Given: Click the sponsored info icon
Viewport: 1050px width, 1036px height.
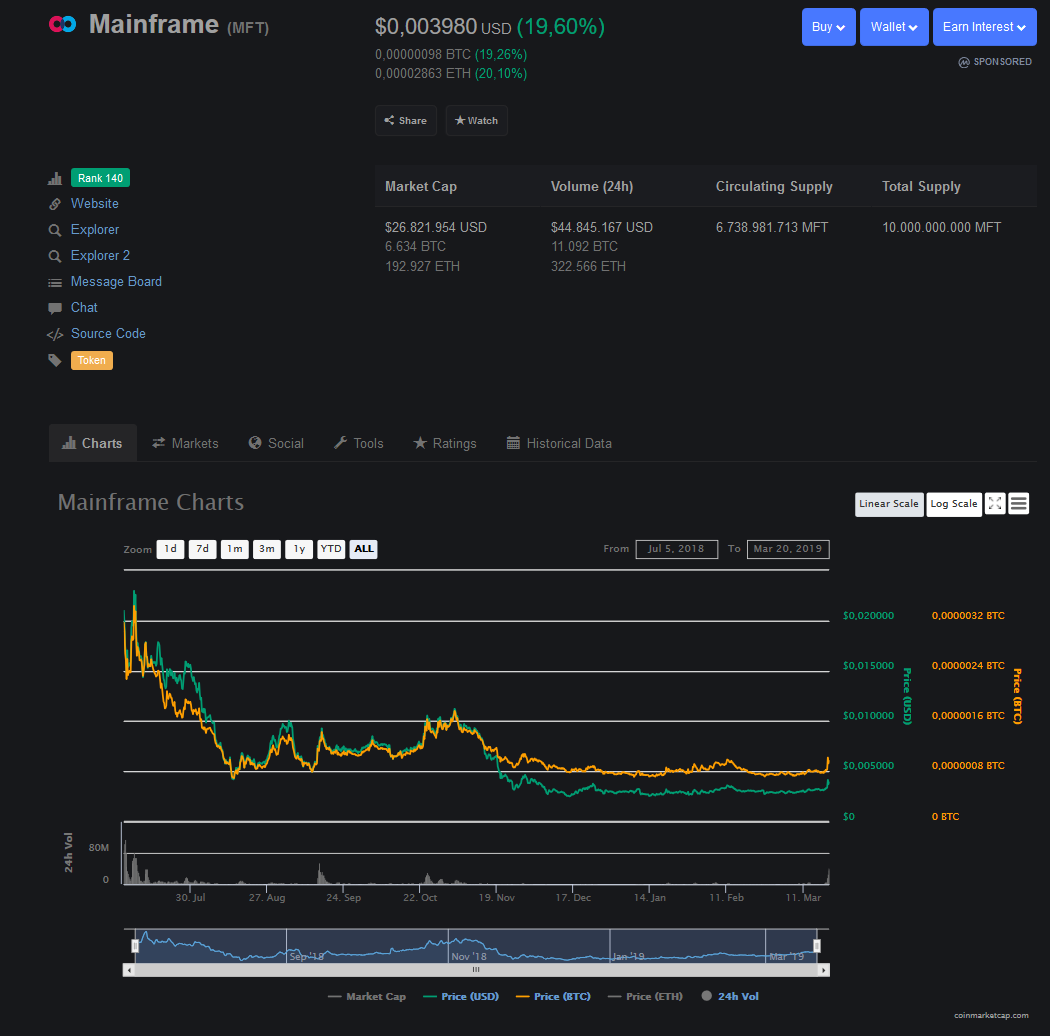Looking at the screenshot, I should (964, 62).
